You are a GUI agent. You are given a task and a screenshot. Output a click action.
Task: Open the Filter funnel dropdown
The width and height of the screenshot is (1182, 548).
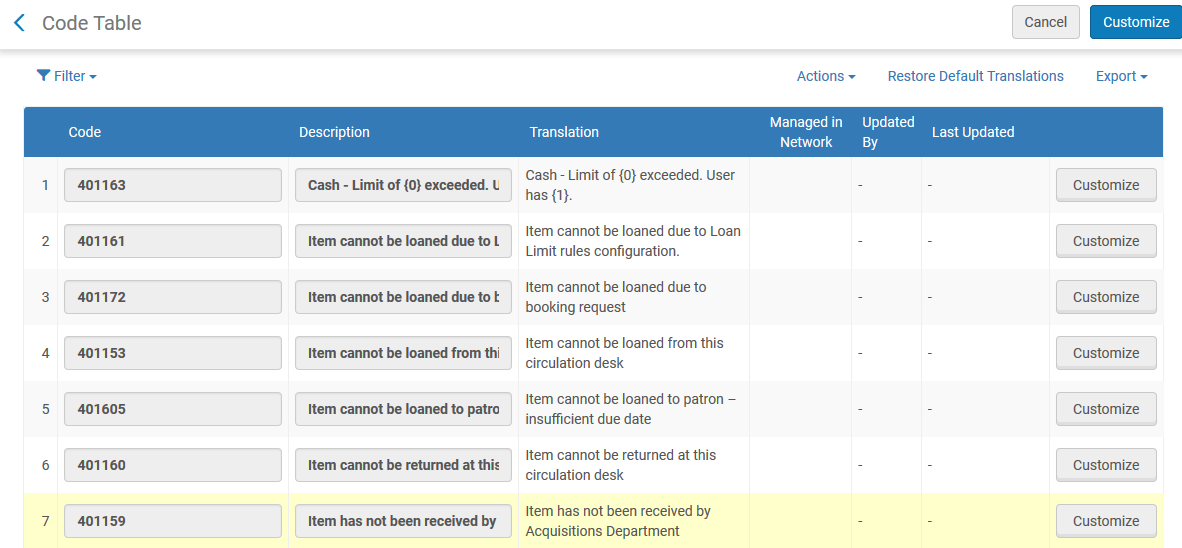tap(66, 76)
